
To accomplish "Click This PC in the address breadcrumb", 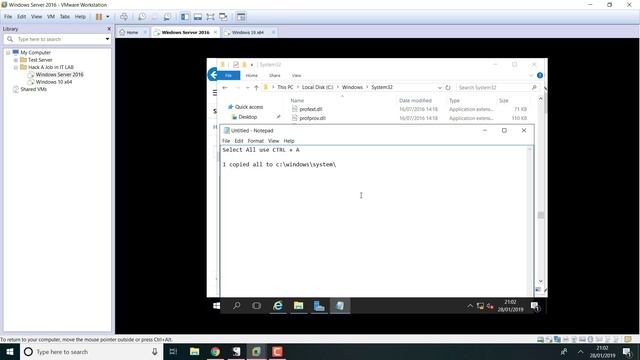I will (x=285, y=87).
